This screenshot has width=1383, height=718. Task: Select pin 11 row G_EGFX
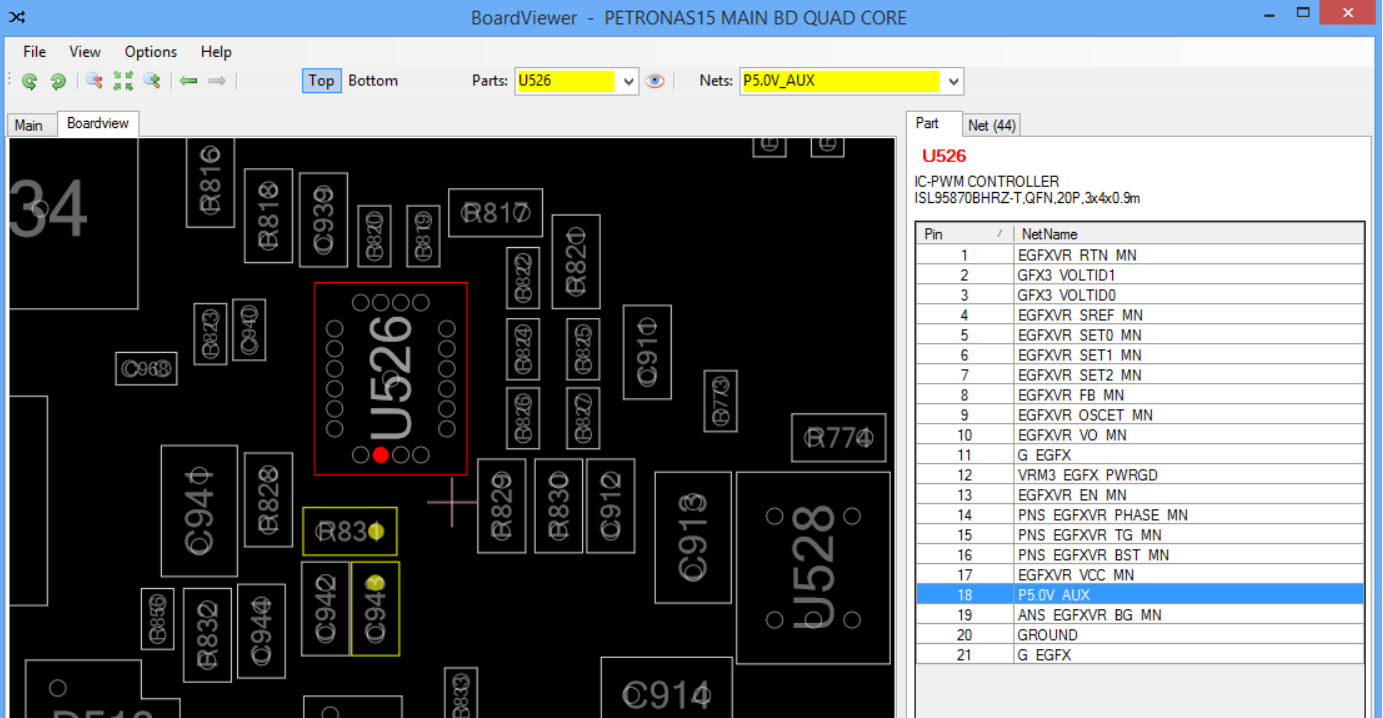point(1140,455)
